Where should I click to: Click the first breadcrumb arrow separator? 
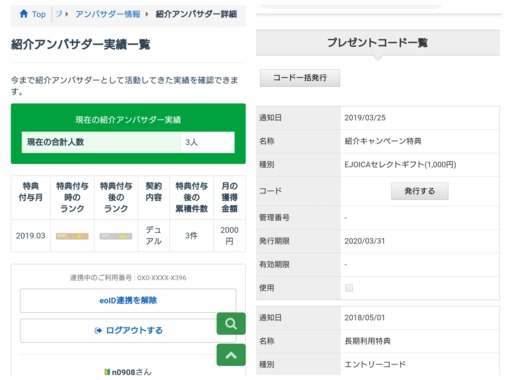(x=67, y=14)
